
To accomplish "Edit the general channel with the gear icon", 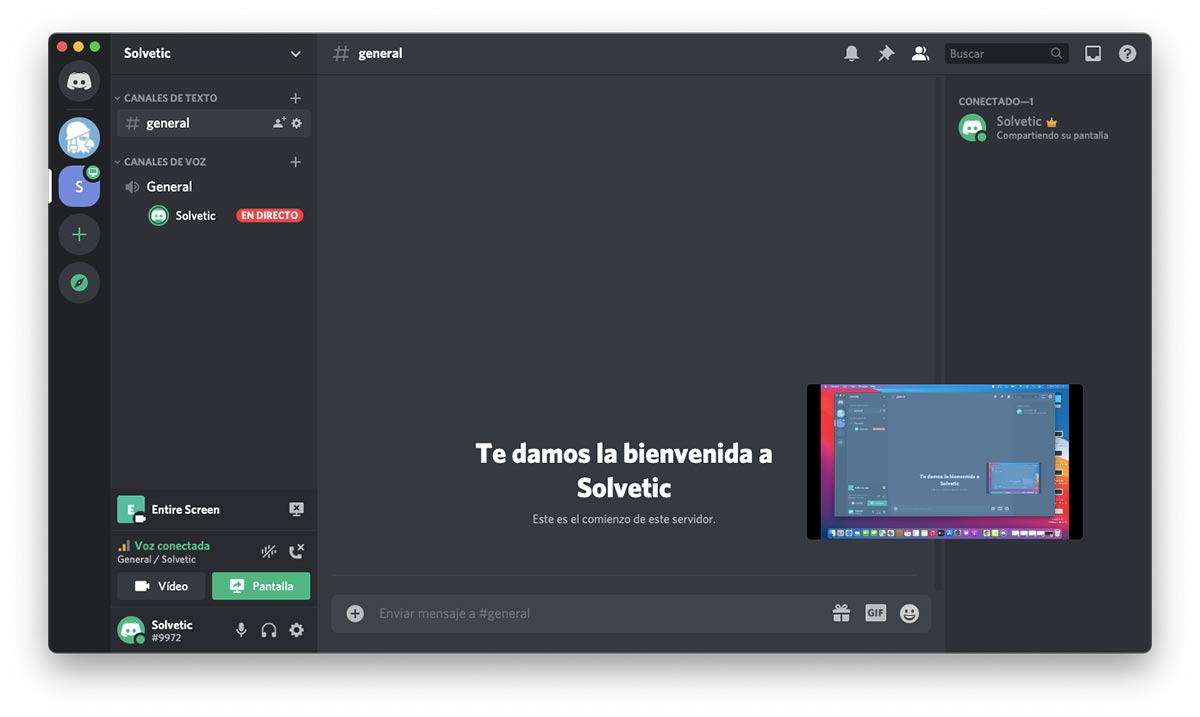I will pos(296,123).
